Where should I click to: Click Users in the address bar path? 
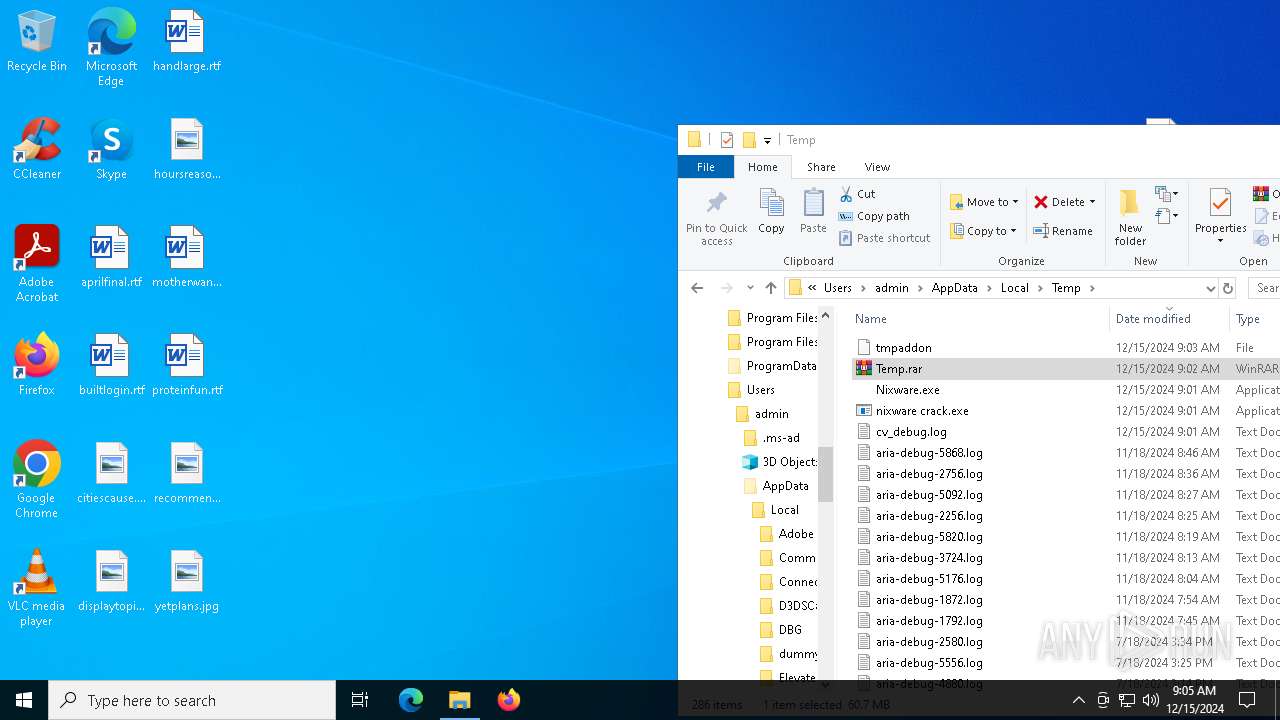click(838, 288)
